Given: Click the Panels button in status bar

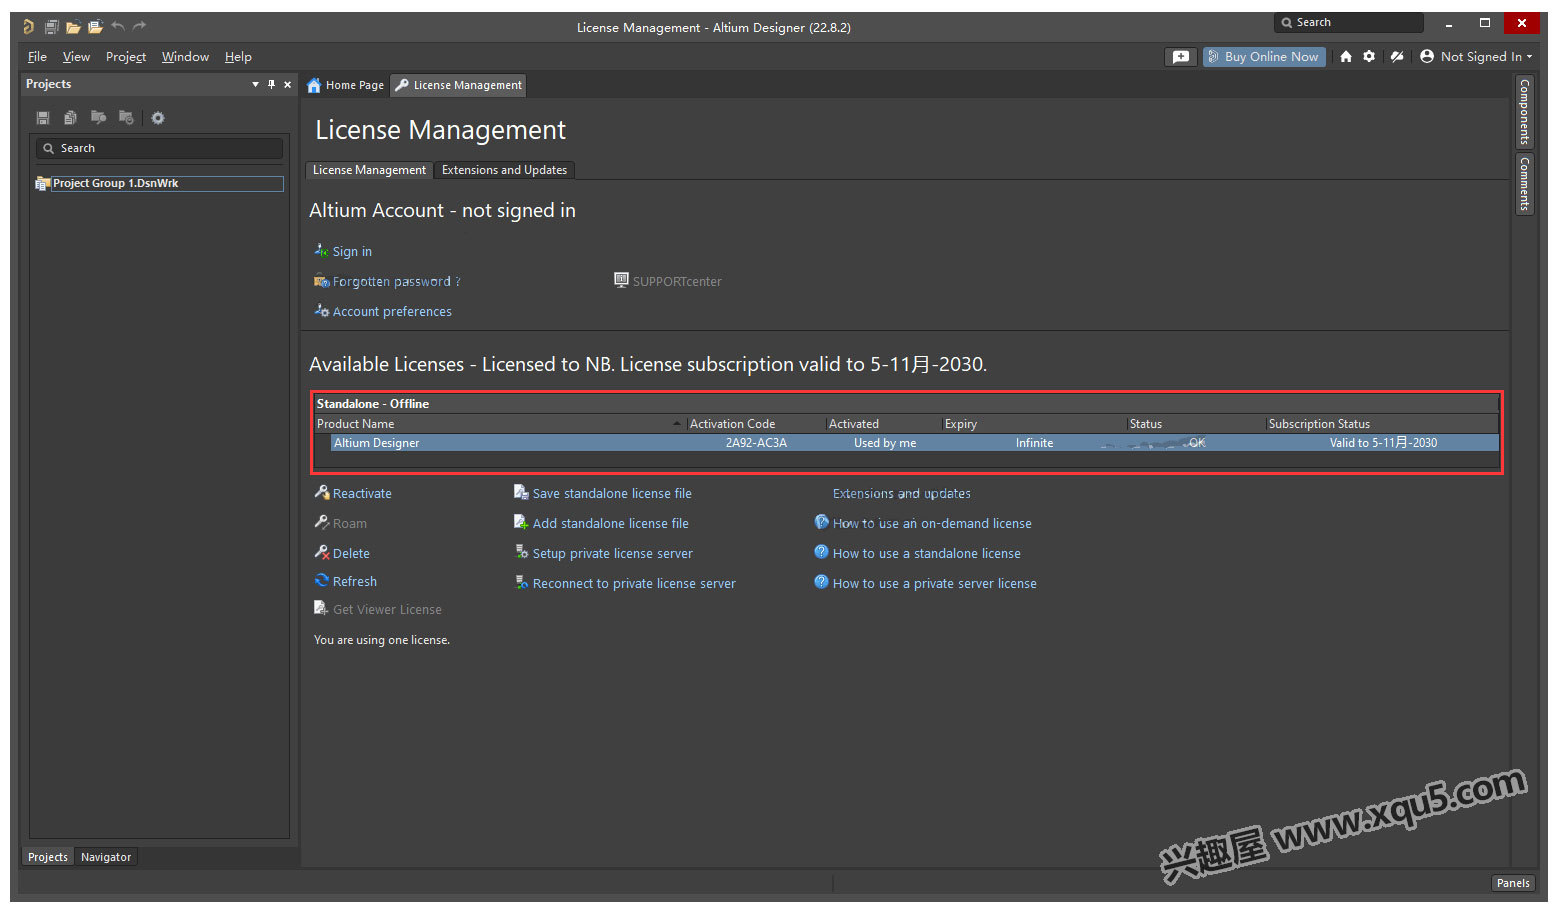Looking at the screenshot, I should point(1513,883).
